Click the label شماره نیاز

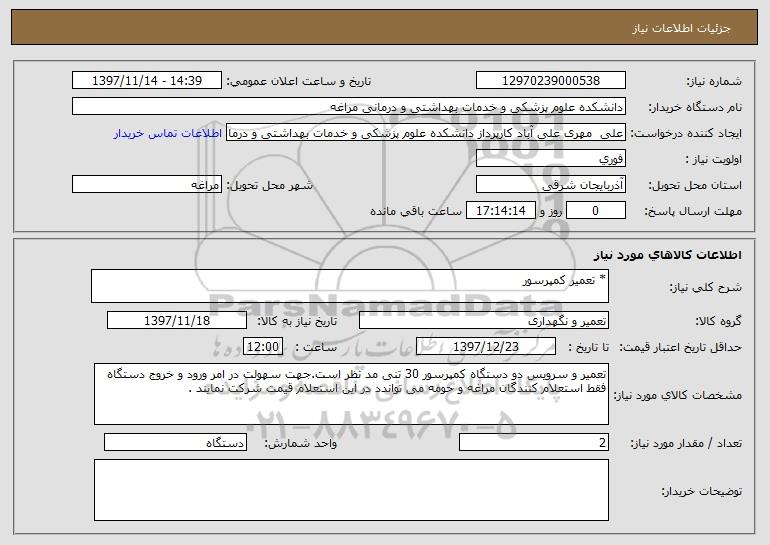pyautogui.click(x=714, y=82)
